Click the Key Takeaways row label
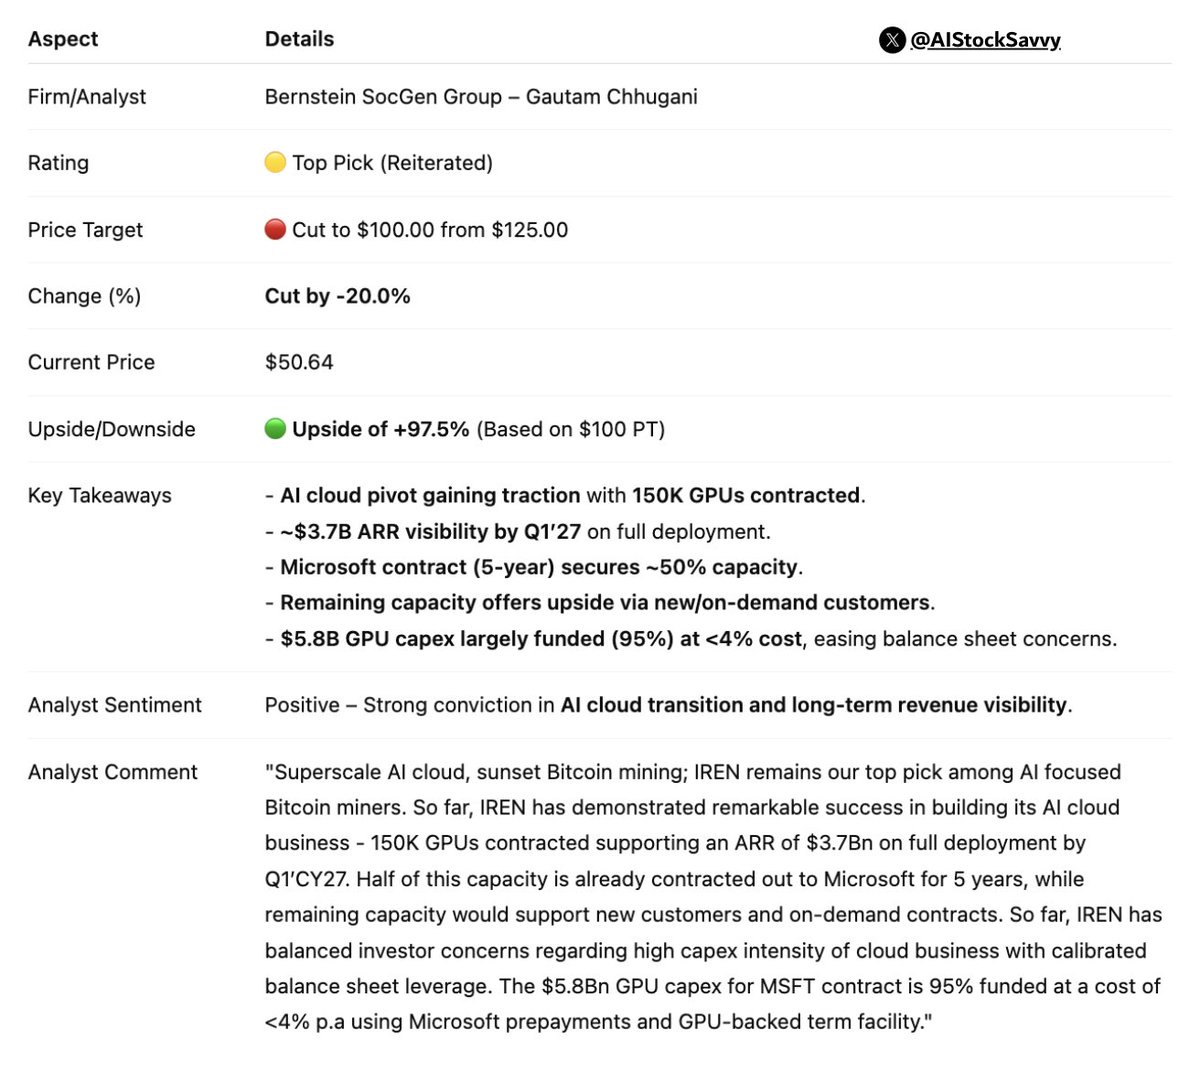 (x=99, y=496)
